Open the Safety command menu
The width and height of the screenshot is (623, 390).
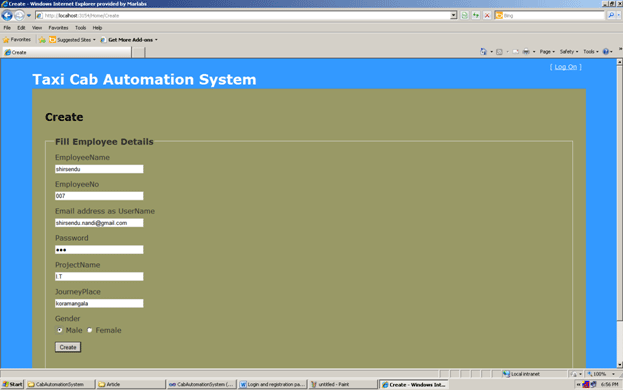click(x=569, y=52)
